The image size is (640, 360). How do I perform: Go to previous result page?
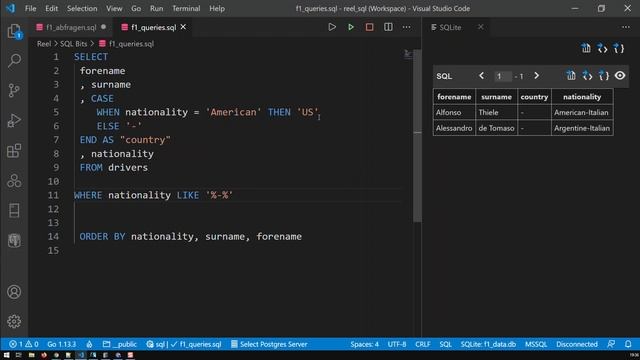coord(482,76)
